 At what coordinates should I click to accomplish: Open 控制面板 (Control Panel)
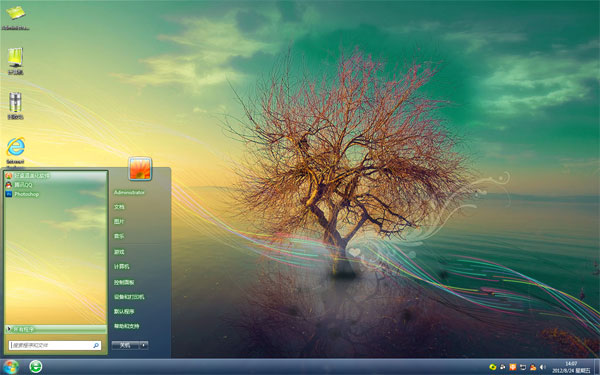tap(124, 282)
